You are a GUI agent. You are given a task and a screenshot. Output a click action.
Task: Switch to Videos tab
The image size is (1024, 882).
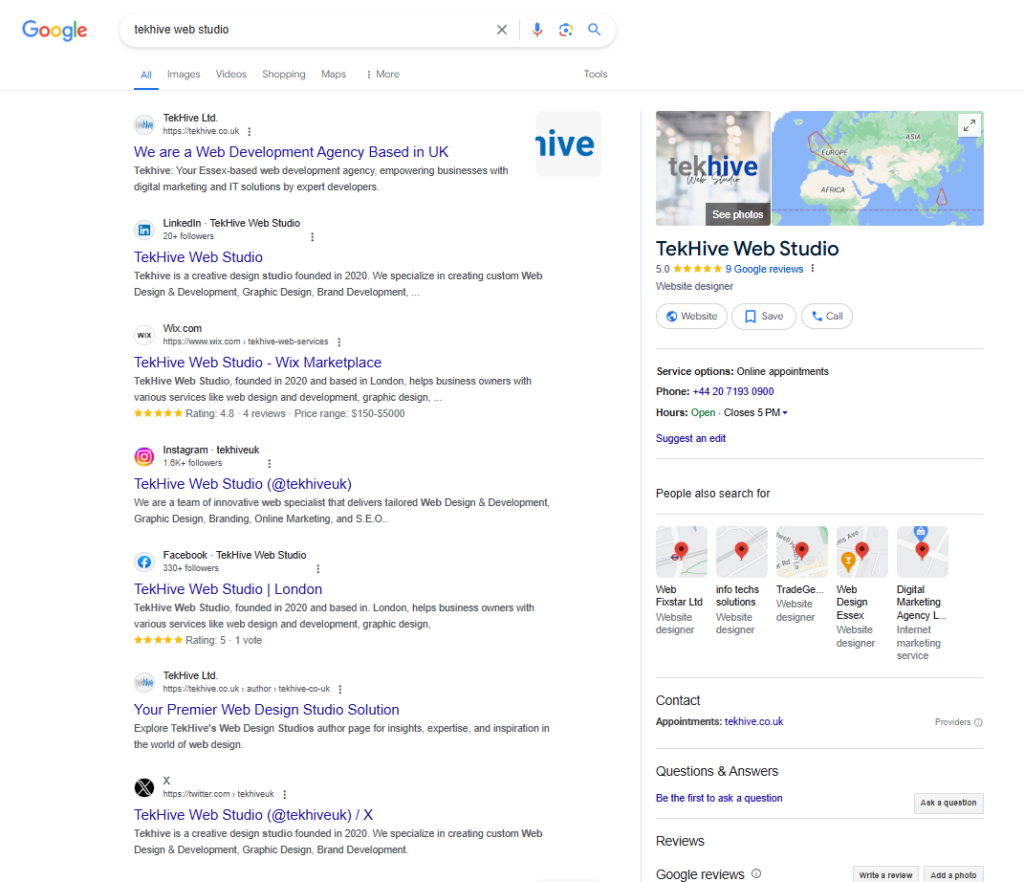click(231, 74)
